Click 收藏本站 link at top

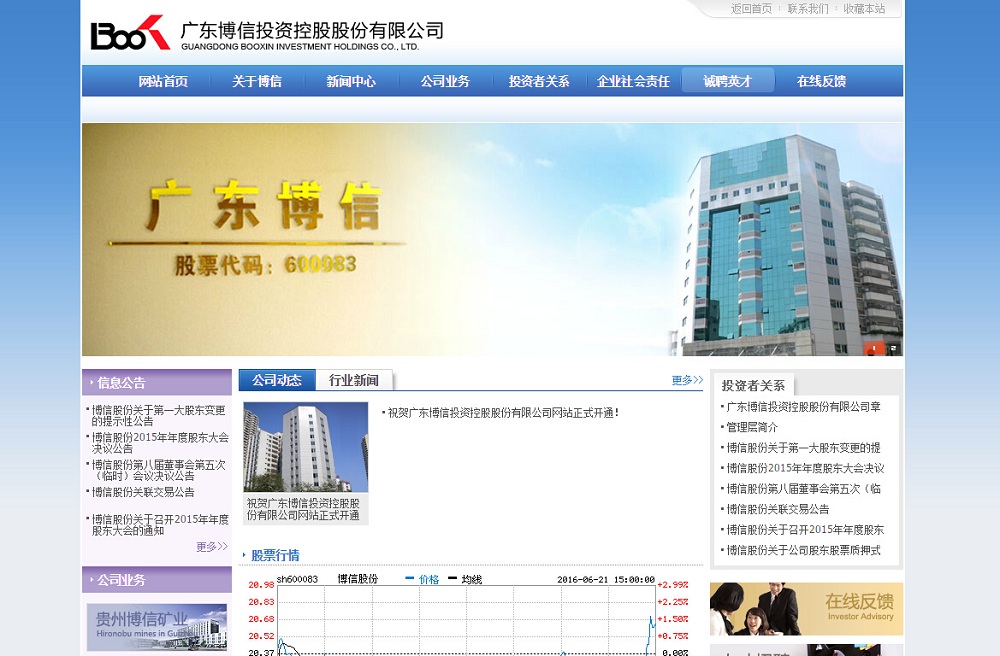pyautogui.click(x=864, y=9)
